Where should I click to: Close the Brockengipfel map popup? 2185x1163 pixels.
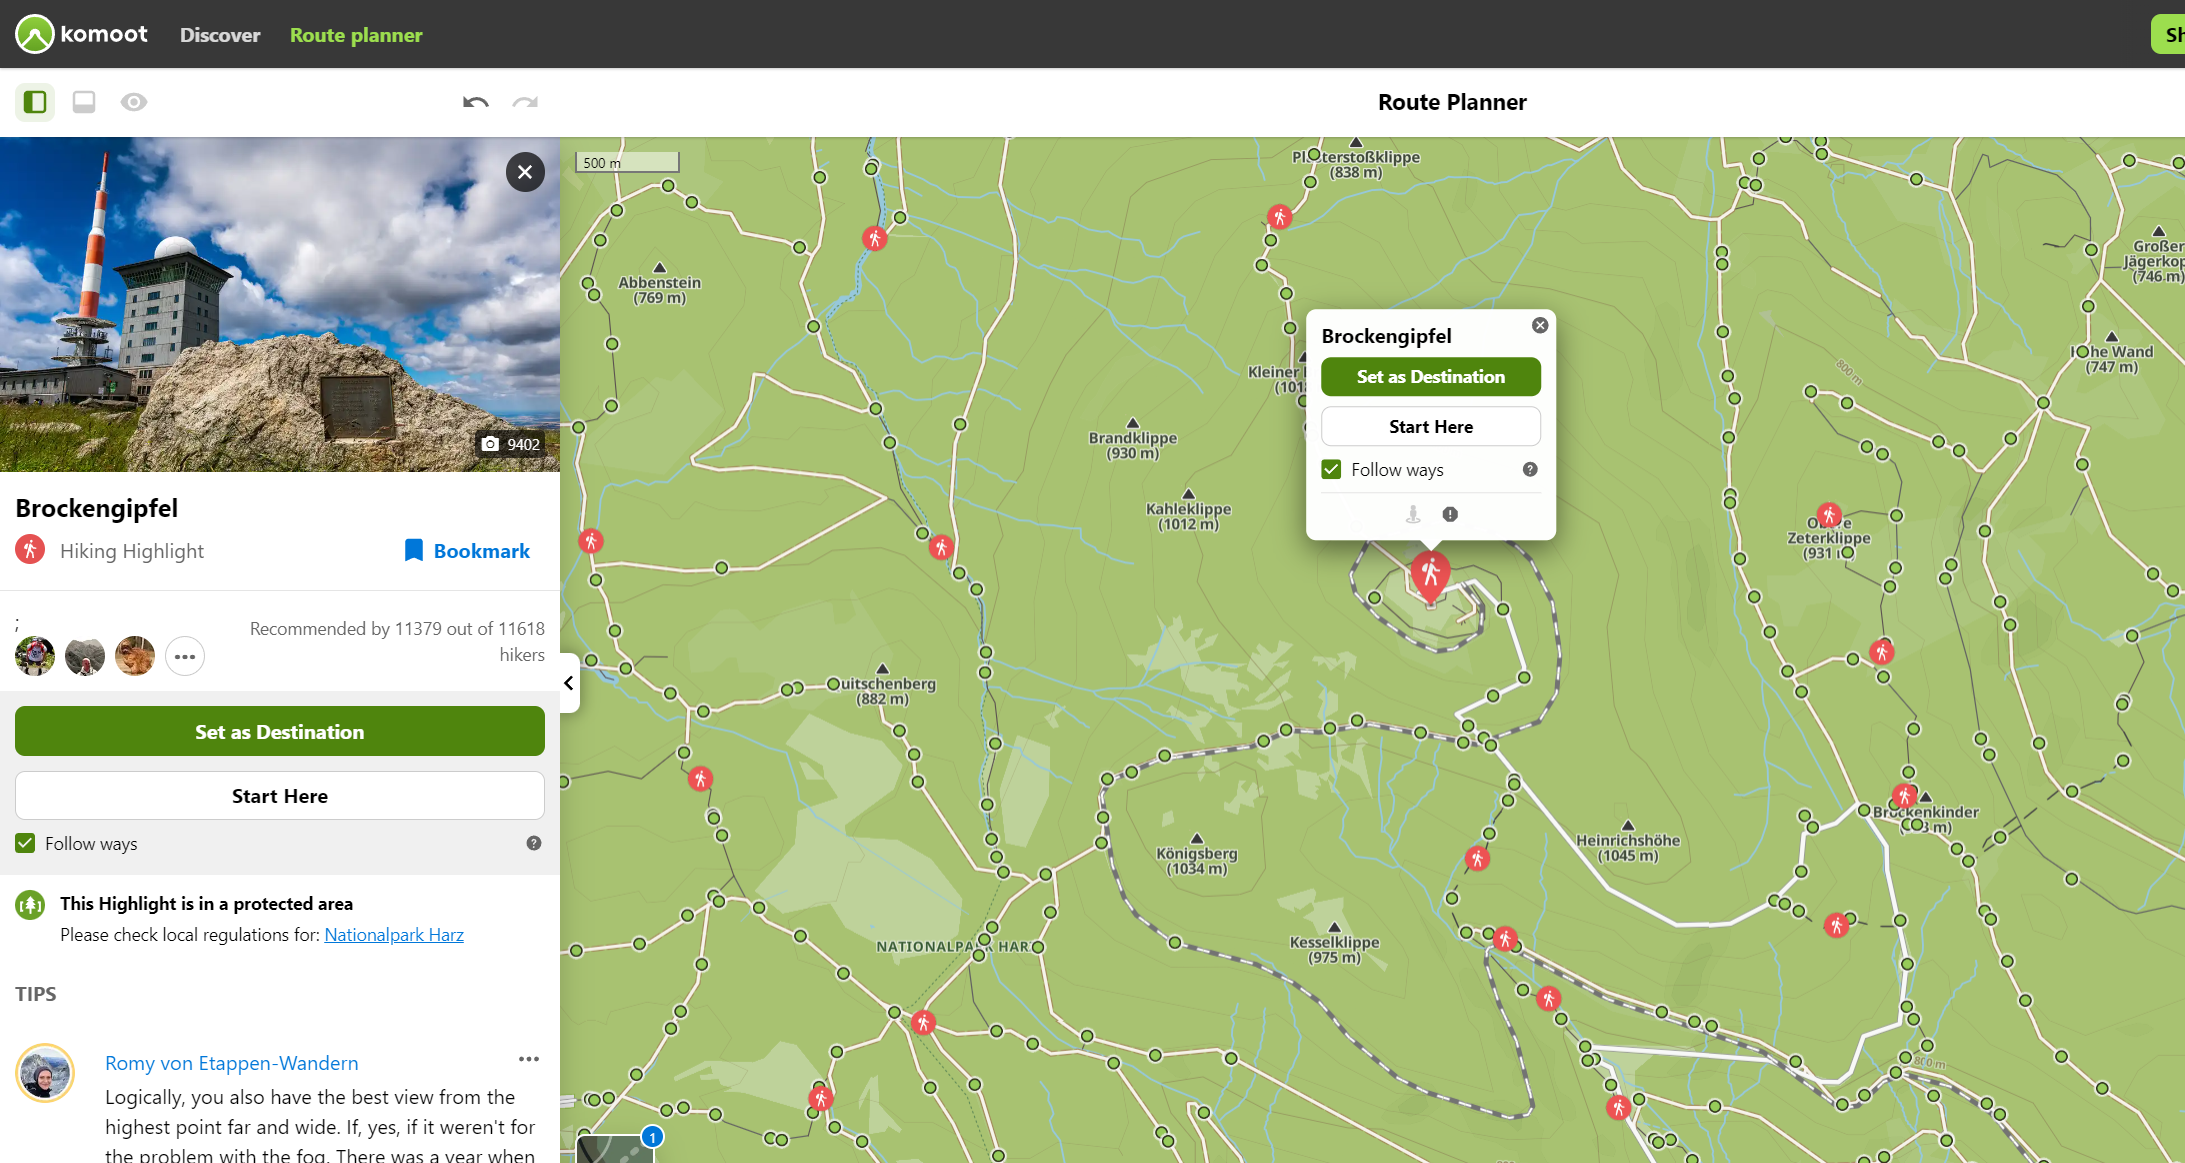1540,325
